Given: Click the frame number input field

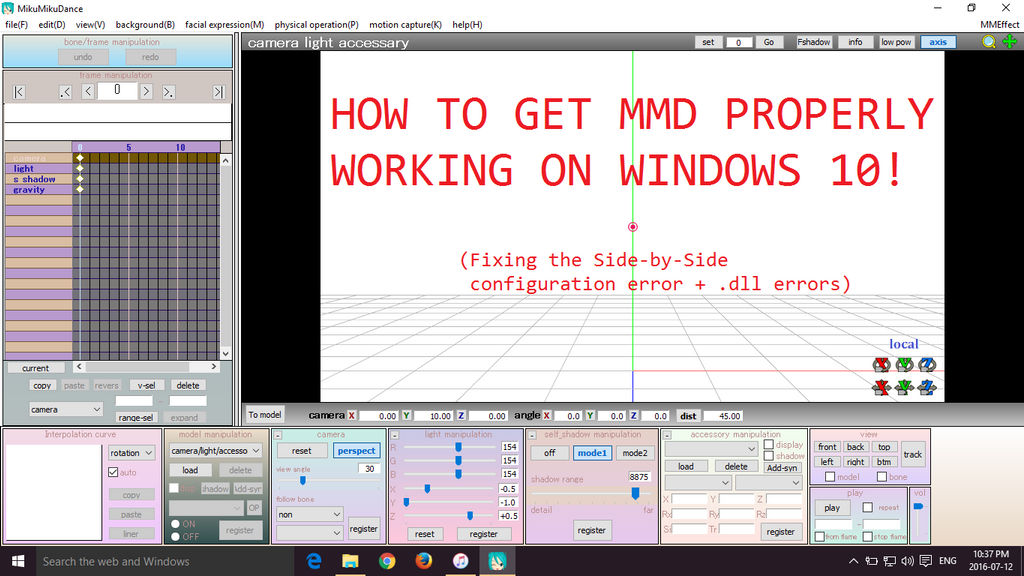Looking at the screenshot, I should (x=118, y=91).
